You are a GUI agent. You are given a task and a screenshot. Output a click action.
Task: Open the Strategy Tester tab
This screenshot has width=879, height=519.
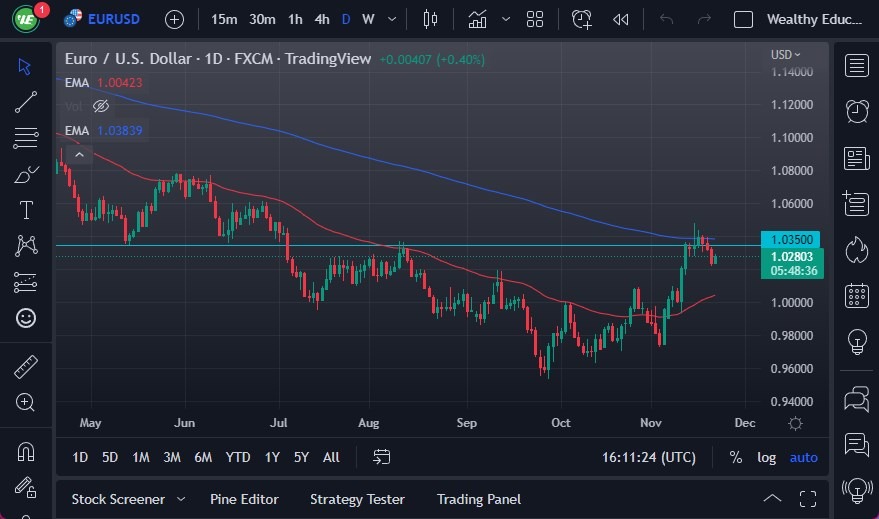[357, 499]
